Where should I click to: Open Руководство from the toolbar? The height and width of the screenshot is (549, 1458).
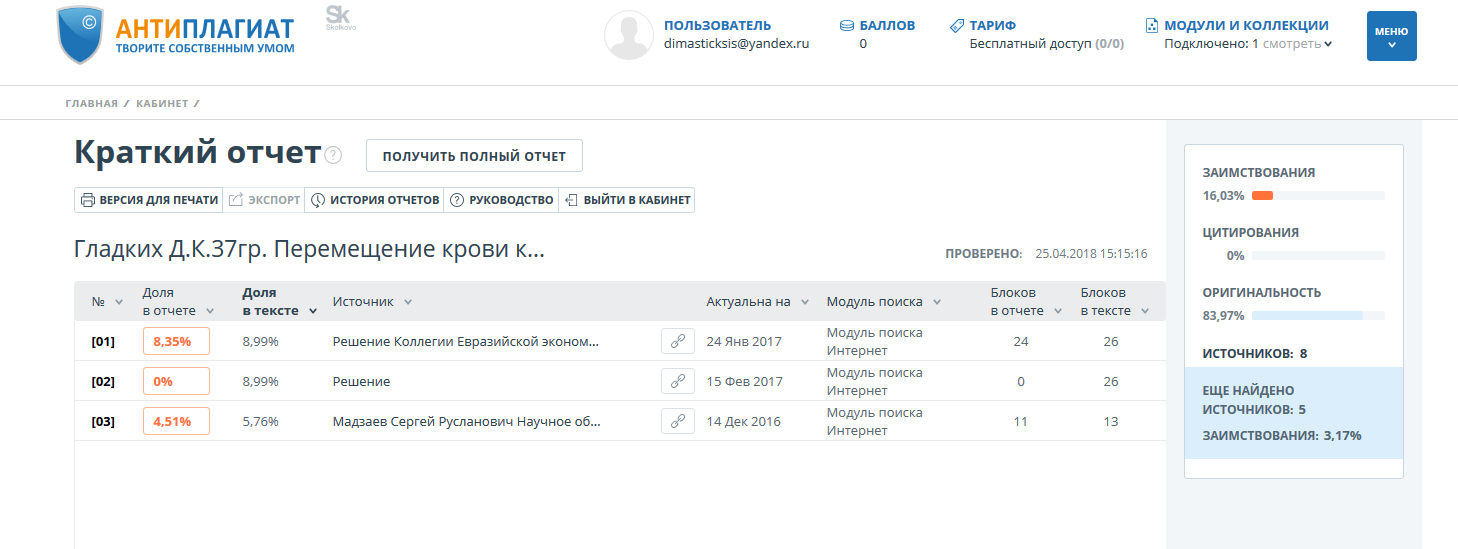(x=501, y=200)
